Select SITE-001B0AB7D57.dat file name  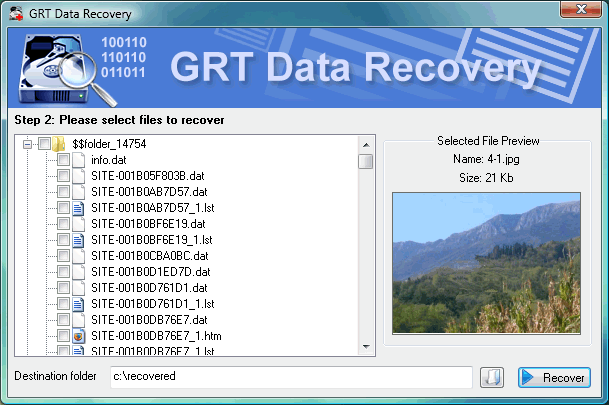pyautogui.click(x=149, y=192)
